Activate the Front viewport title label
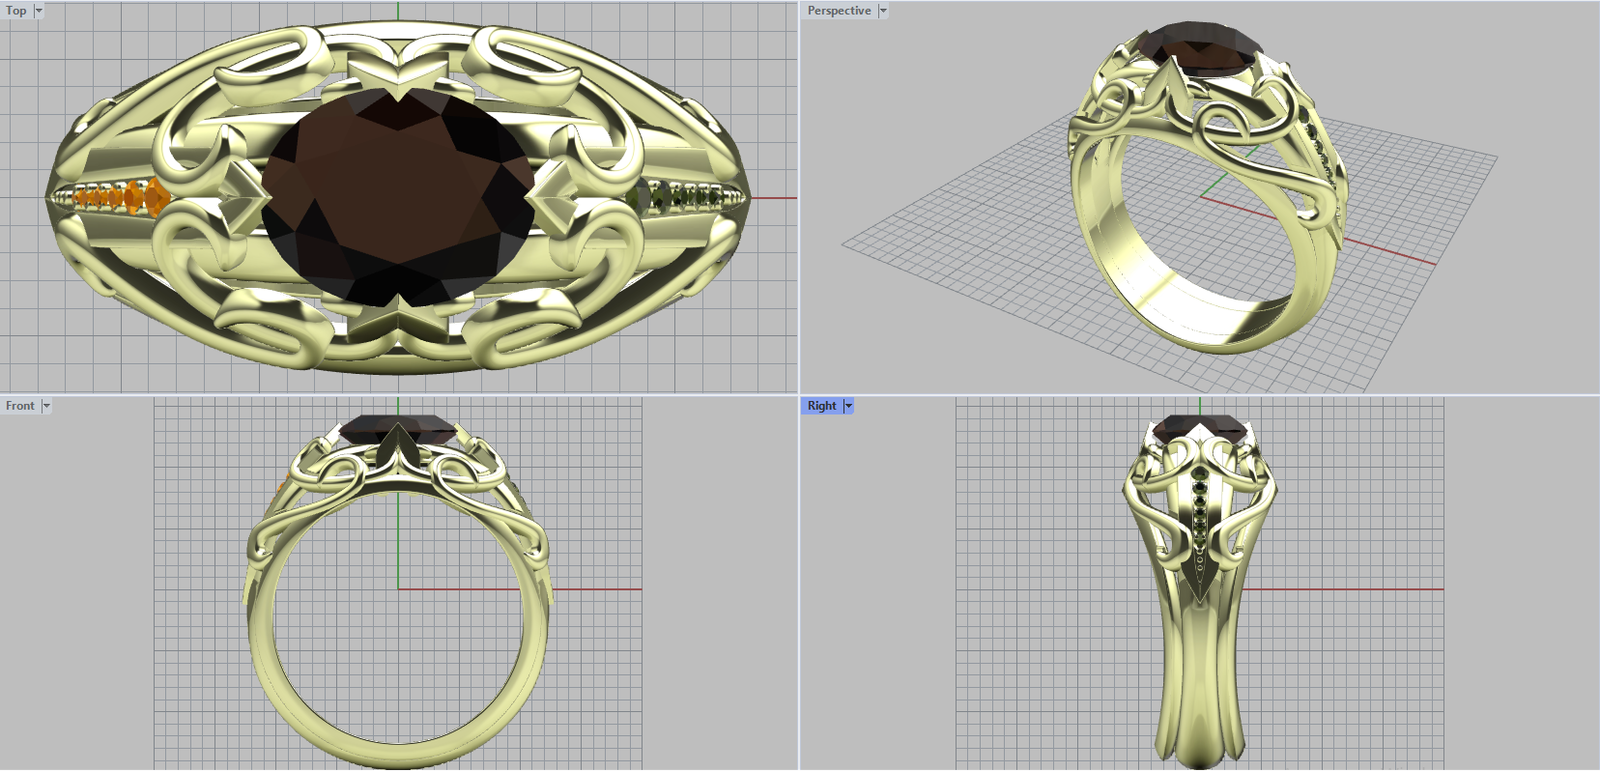This screenshot has width=1600, height=772. tap(20, 406)
